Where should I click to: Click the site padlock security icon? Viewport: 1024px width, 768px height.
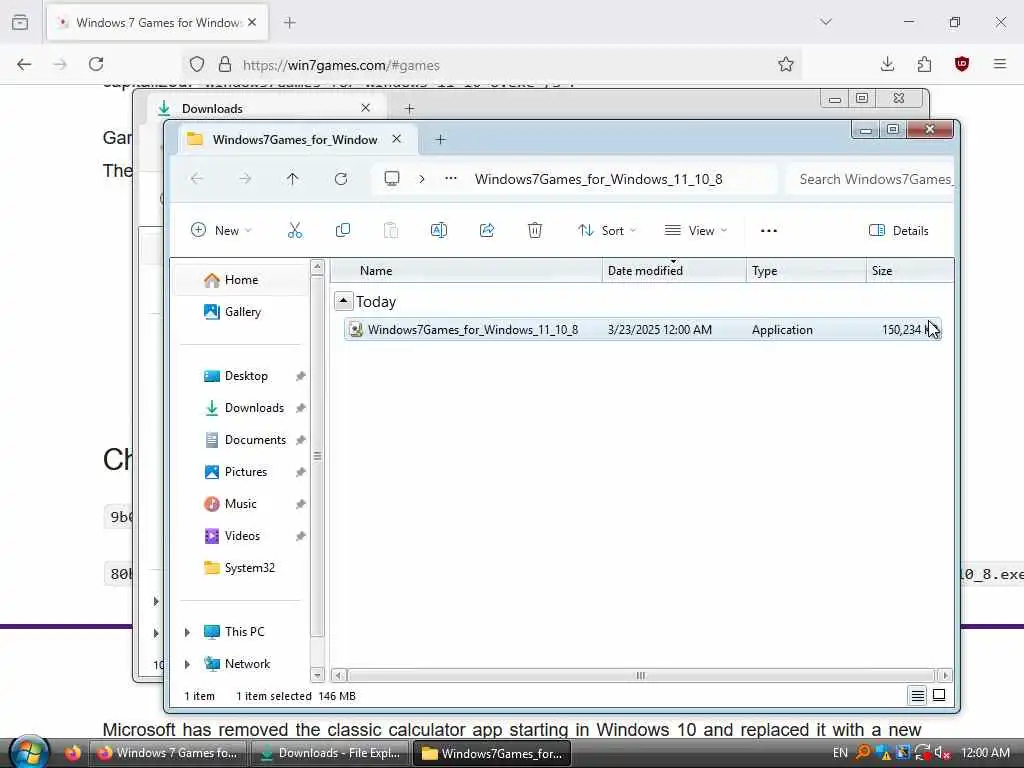[225, 64]
